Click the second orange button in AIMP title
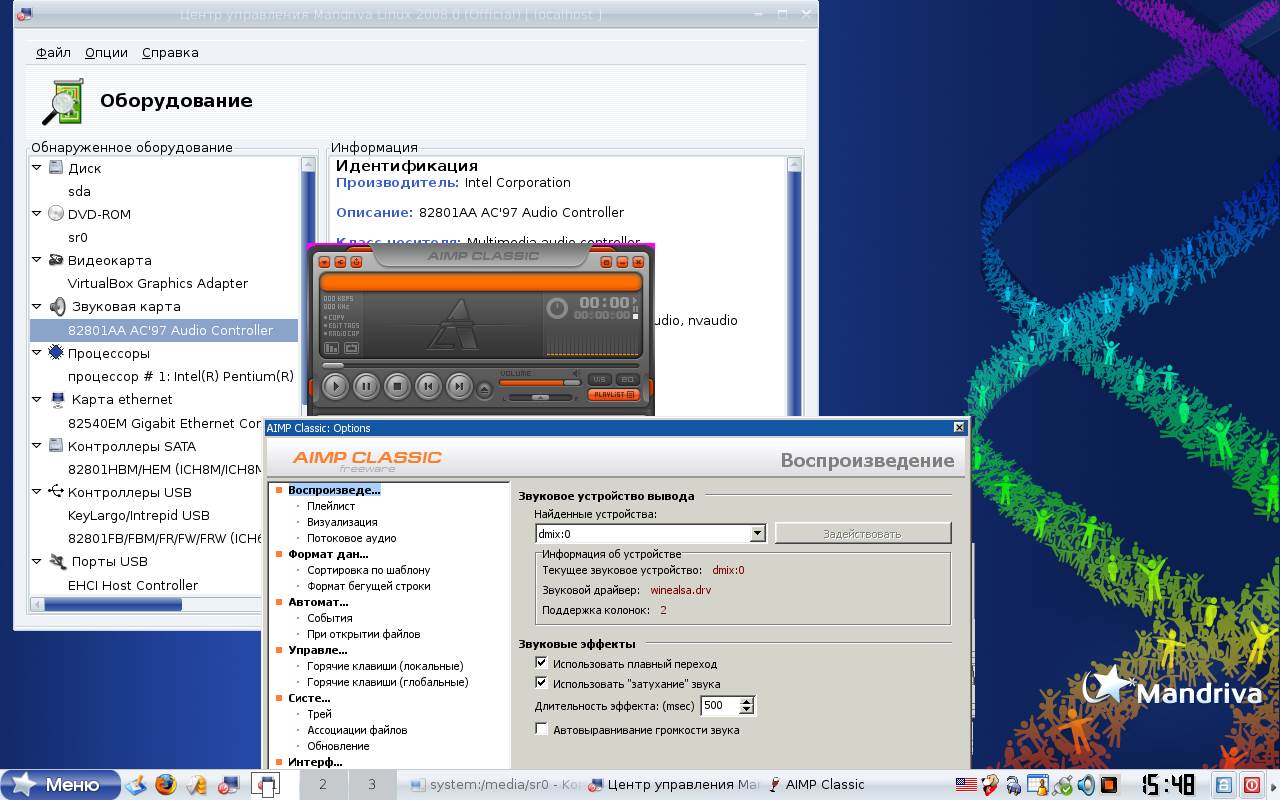The height and width of the screenshot is (800, 1280). [340, 261]
